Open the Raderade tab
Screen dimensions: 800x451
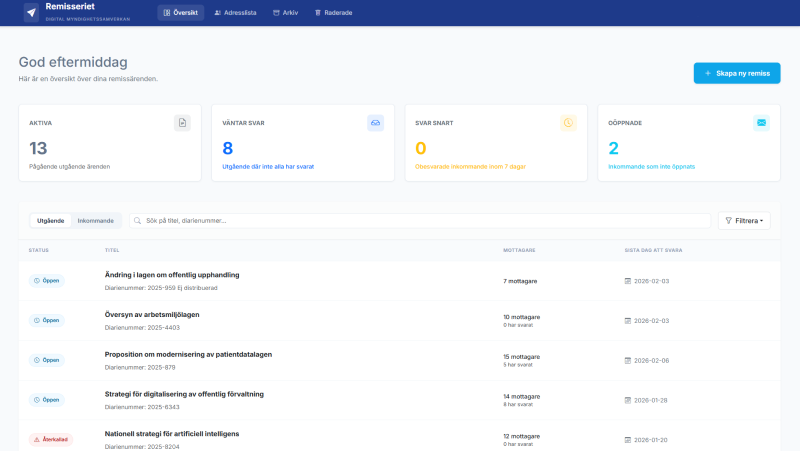tap(333, 13)
